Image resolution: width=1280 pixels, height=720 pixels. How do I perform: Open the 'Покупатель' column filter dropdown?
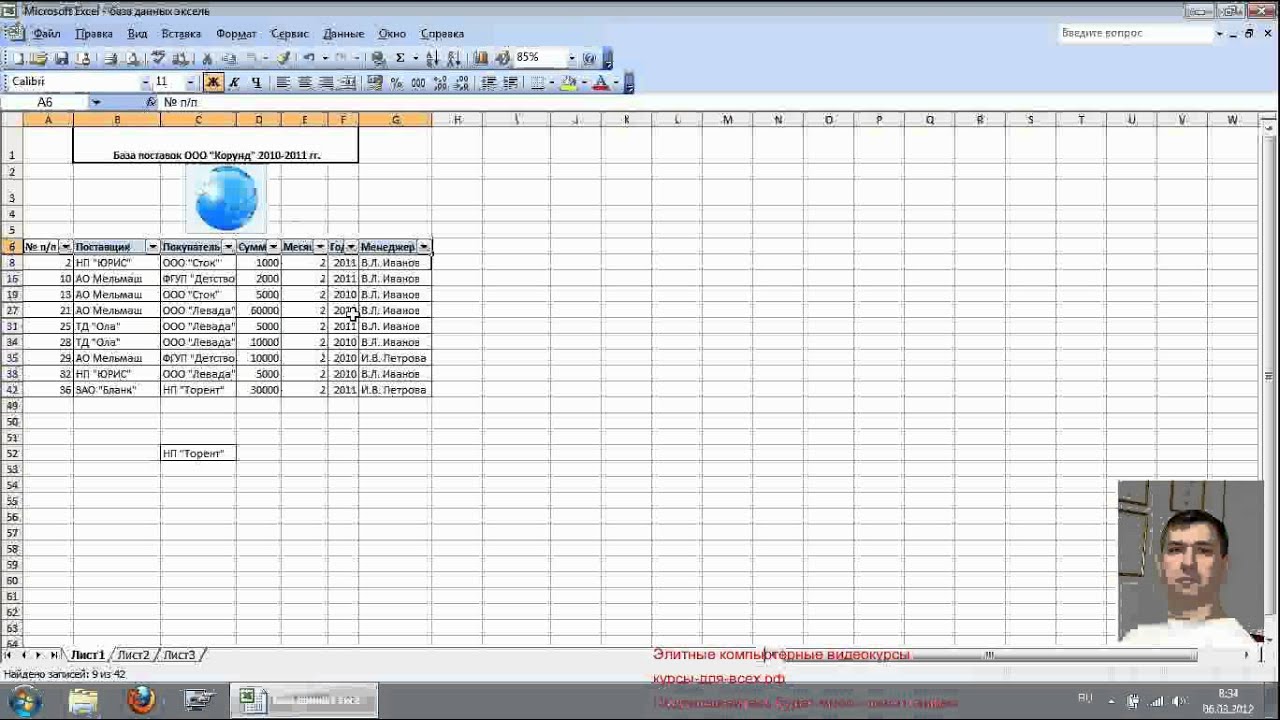tap(229, 247)
